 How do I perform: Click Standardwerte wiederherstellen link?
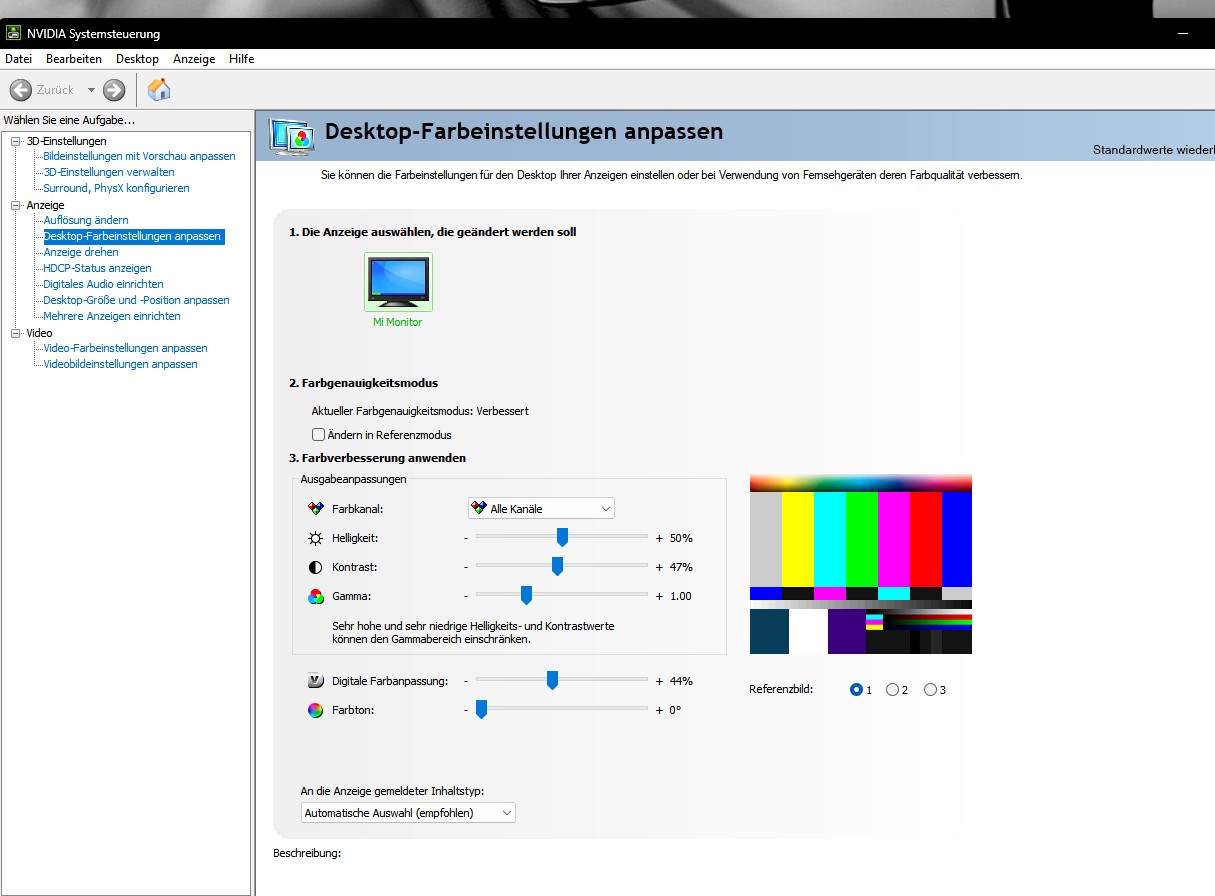[x=1153, y=151]
